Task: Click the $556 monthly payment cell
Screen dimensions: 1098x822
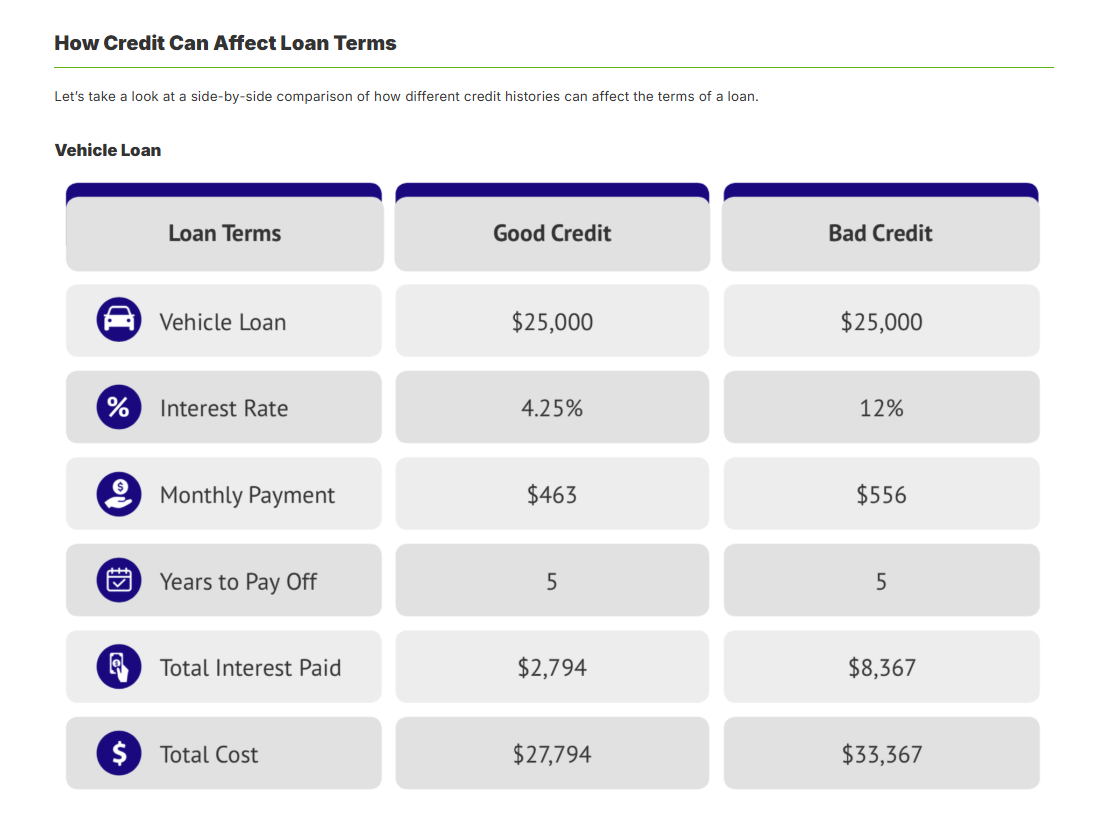Action: [880, 495]
